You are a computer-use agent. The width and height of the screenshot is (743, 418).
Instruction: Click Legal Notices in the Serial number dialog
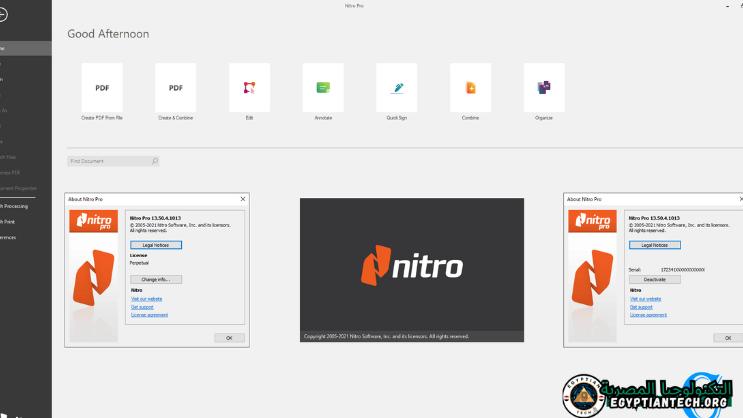[655, 245]
